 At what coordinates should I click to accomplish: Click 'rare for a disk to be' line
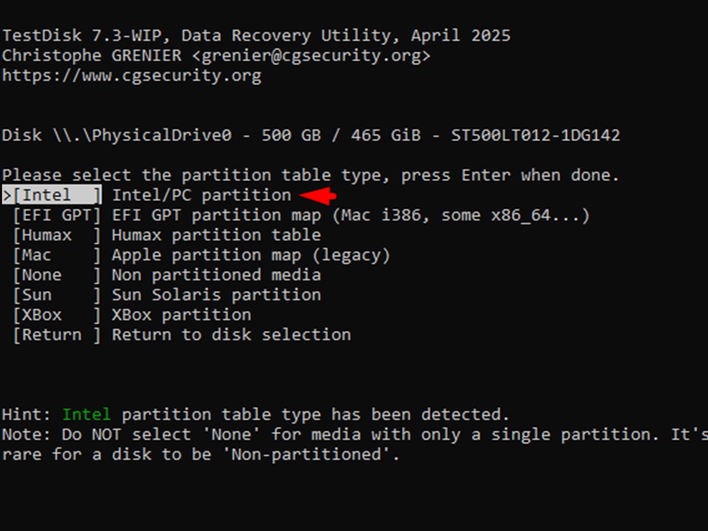tap(201, 454)
